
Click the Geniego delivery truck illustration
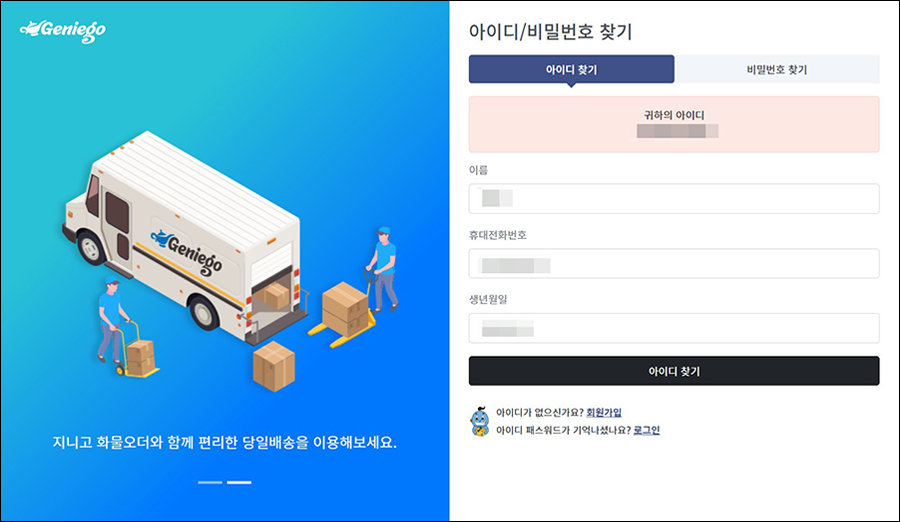[184, 235]
